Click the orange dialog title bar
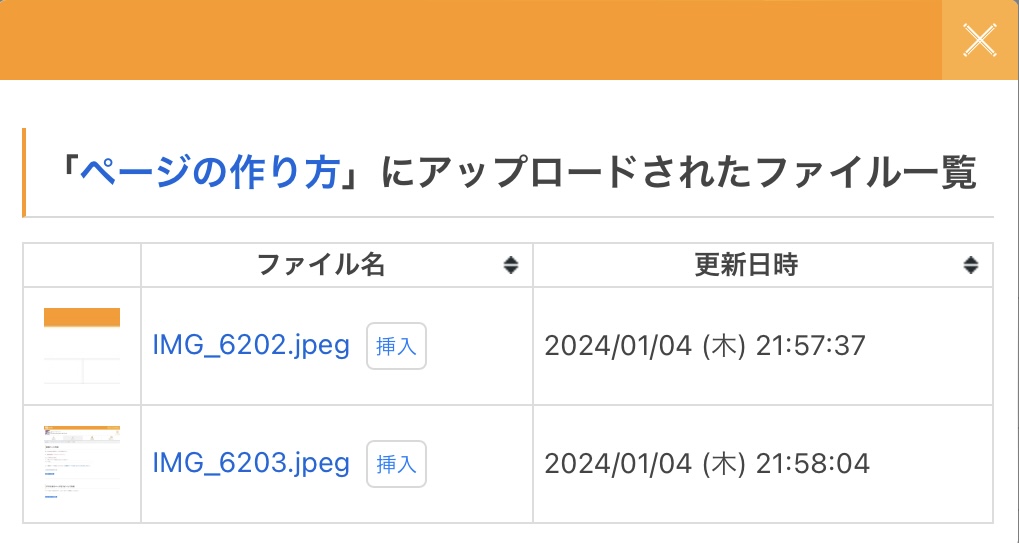This screenshot has height=543, width=1019. 471,40
